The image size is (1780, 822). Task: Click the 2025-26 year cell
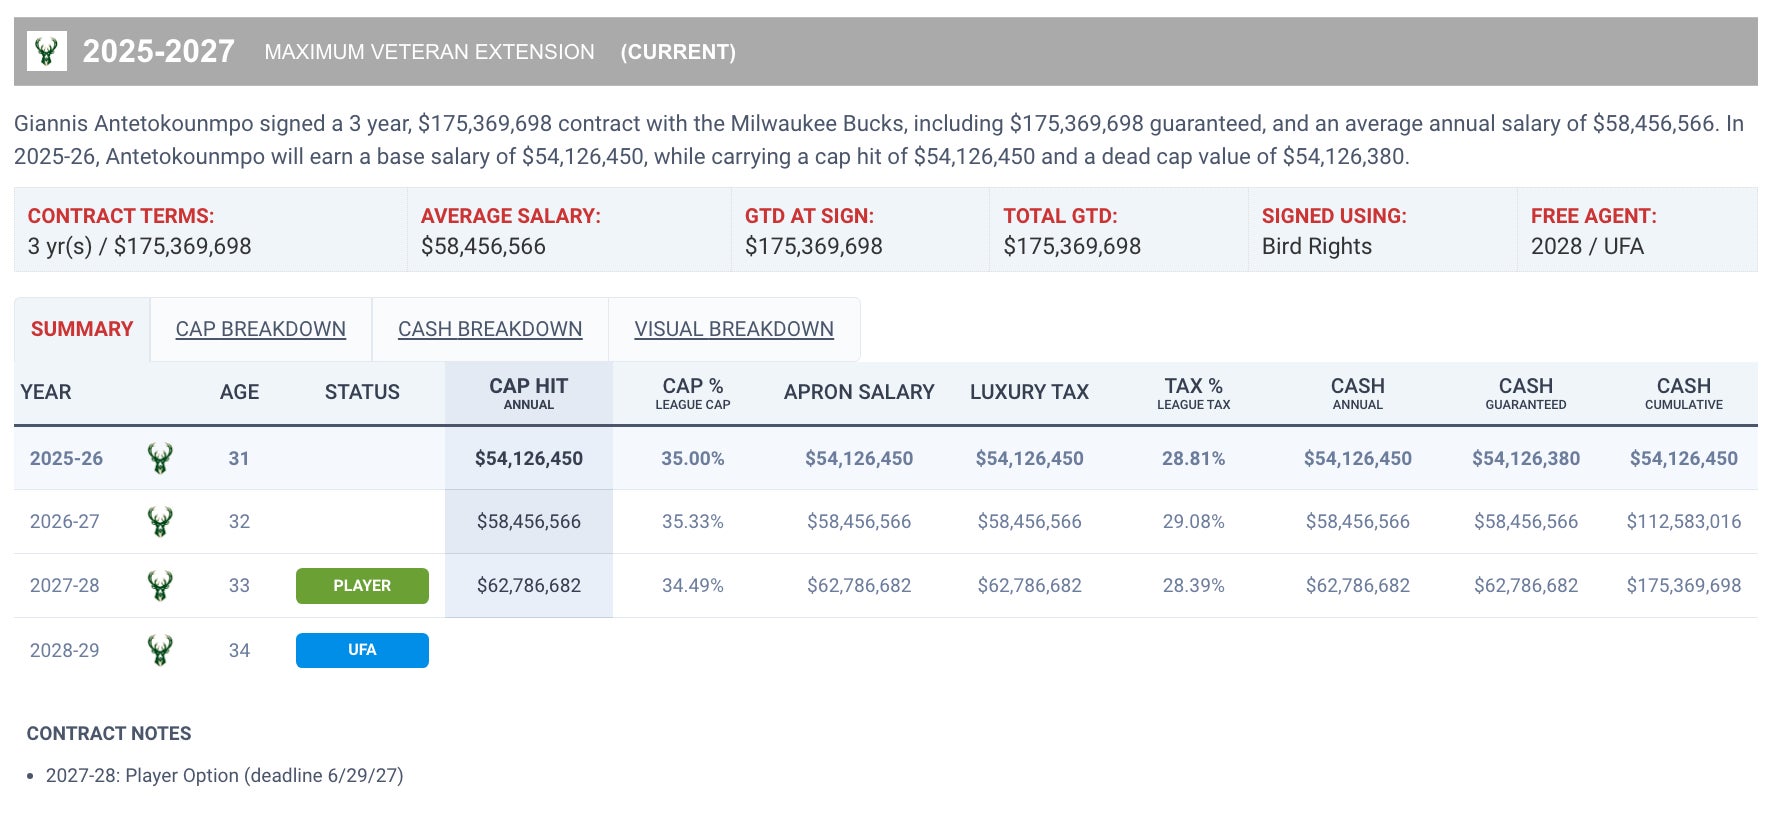click(x=66, y=458)
